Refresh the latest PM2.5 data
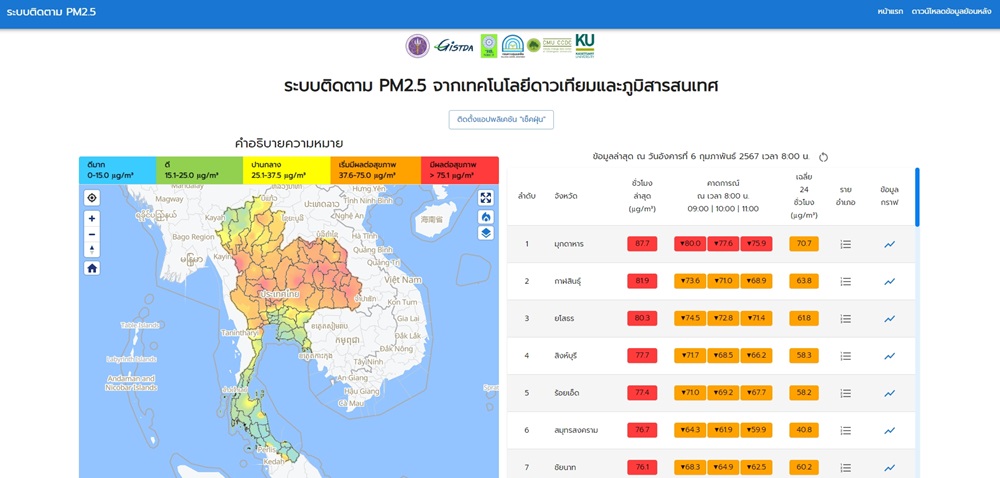The height and width of the screenshot is (478, 1000). [x=823, y=157]
